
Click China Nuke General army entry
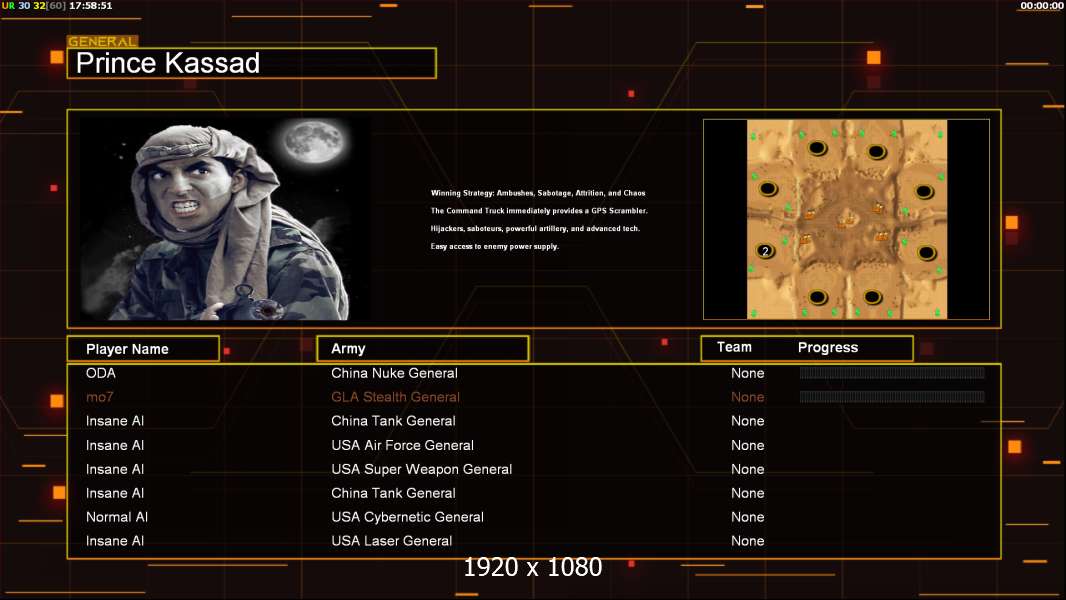tap(394, 373)
